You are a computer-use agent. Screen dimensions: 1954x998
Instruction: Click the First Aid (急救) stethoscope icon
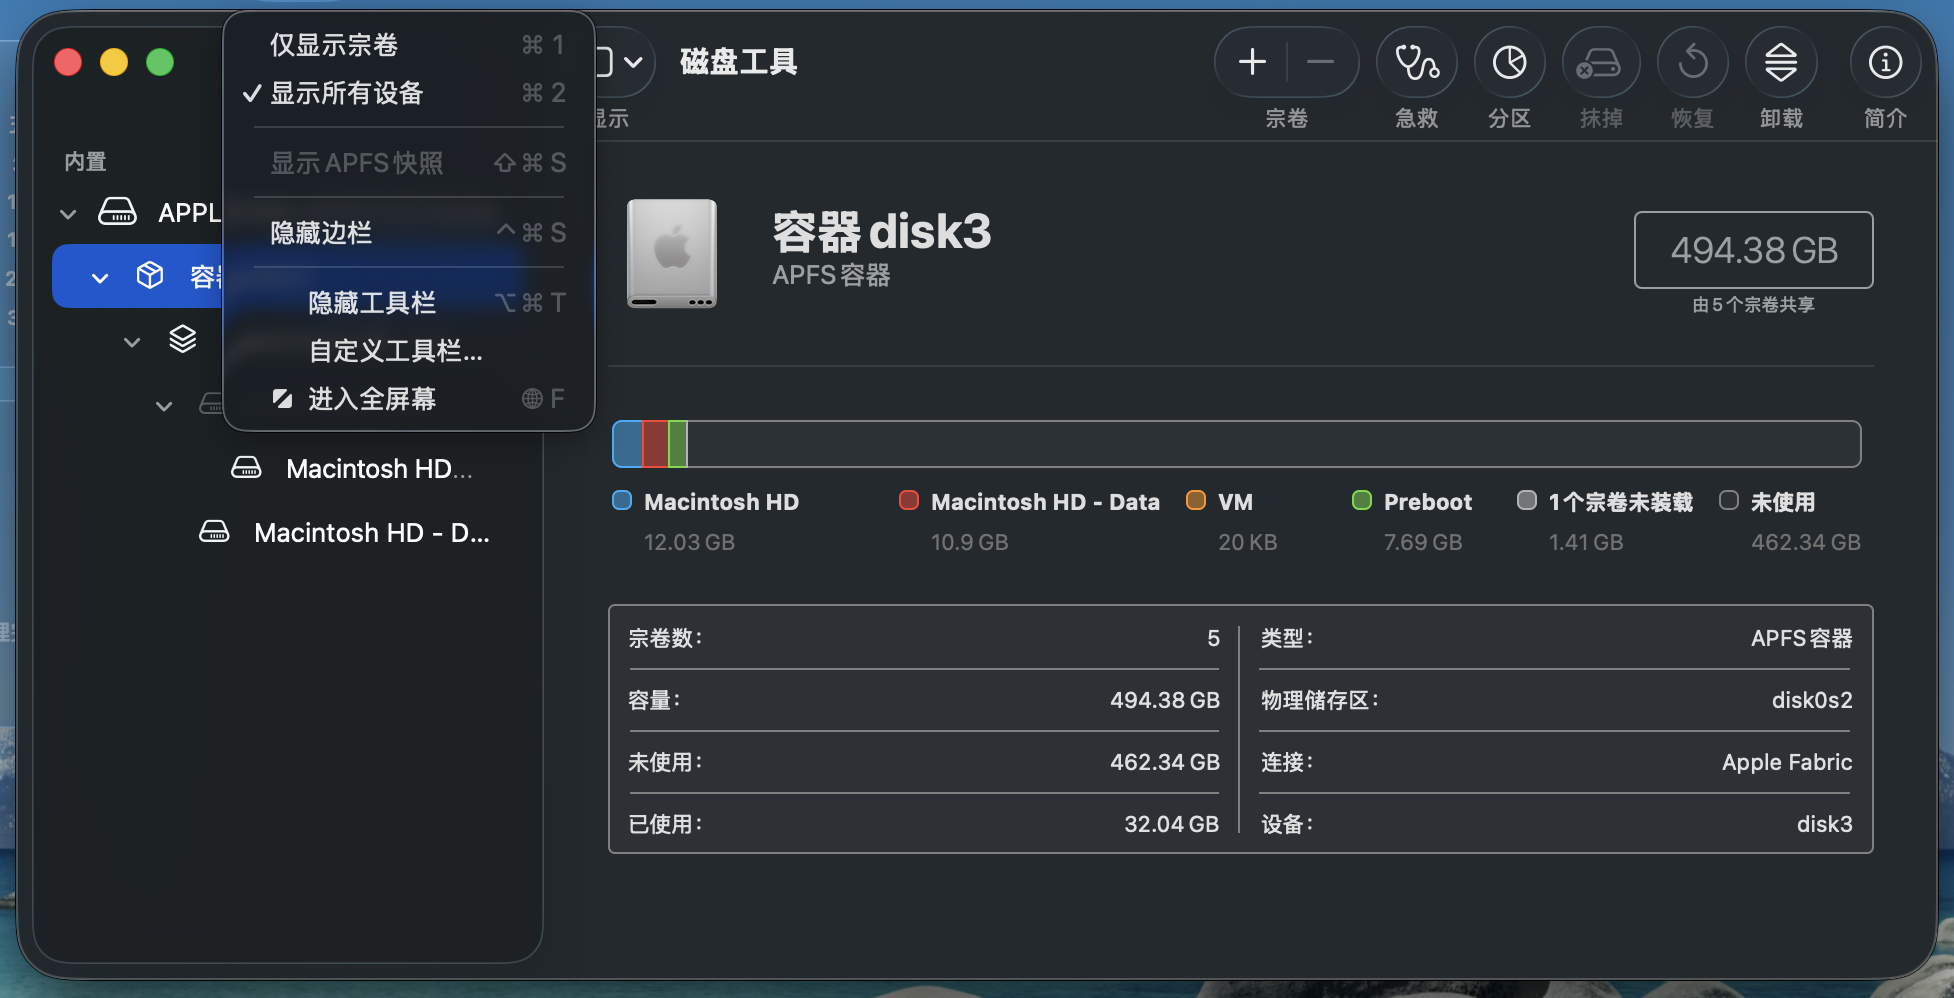(1416, 63)
